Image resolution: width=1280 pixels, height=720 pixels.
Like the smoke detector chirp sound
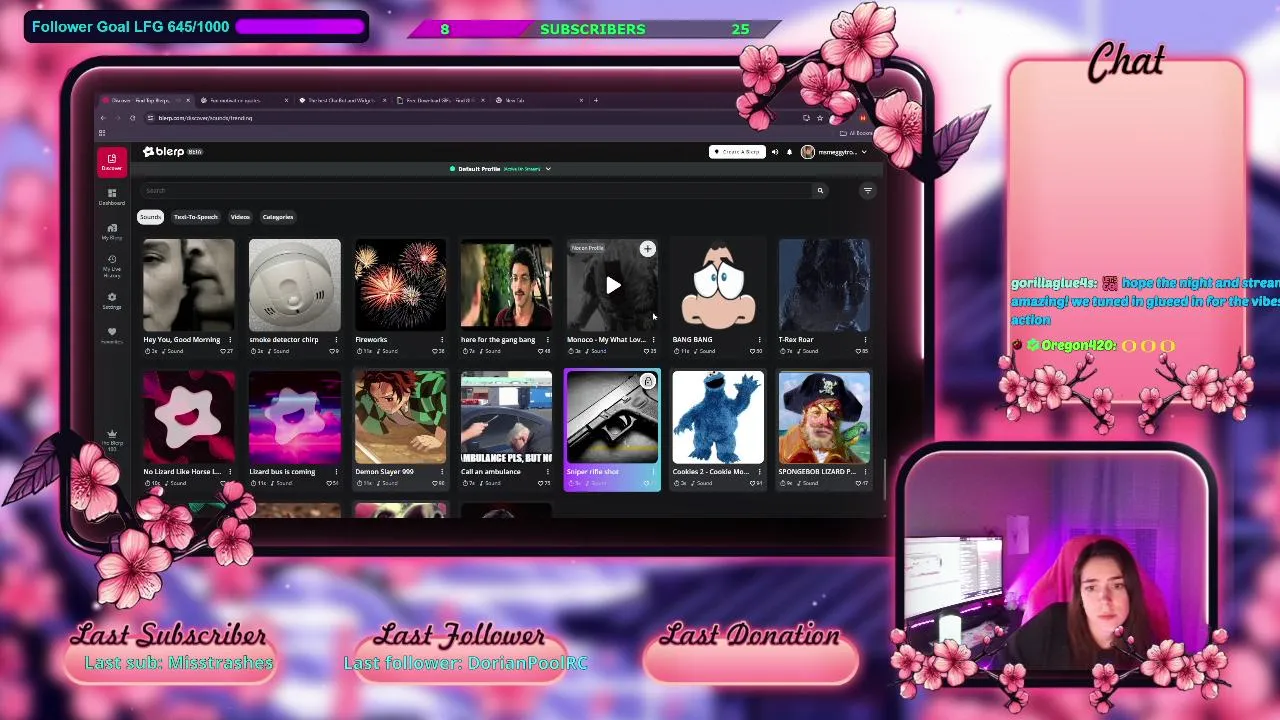coord(331,351)
